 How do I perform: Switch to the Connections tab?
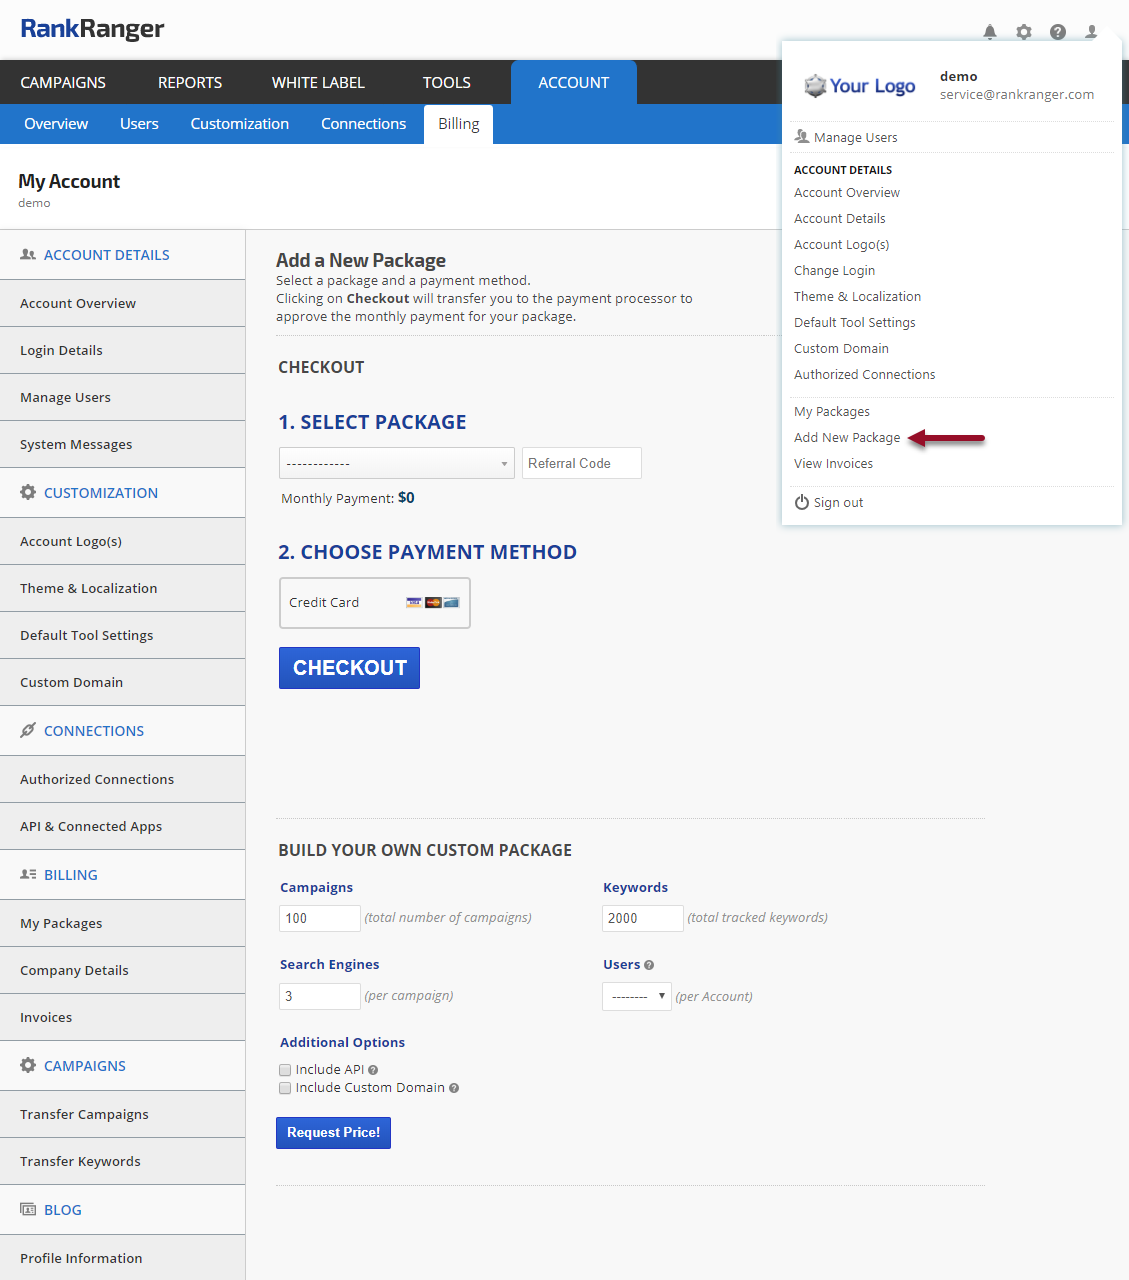point(363,124)
